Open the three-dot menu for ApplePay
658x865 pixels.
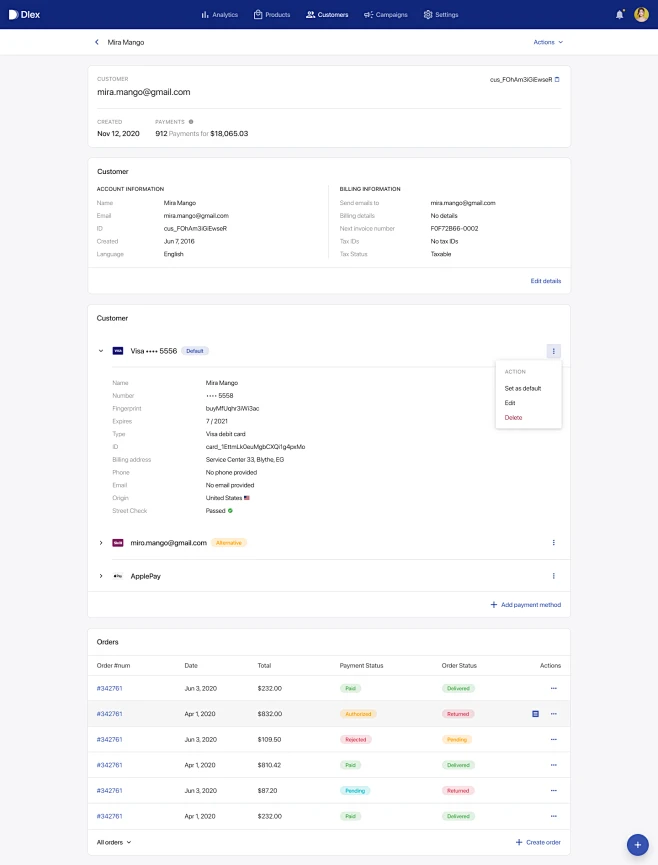[x=554, y=576]
